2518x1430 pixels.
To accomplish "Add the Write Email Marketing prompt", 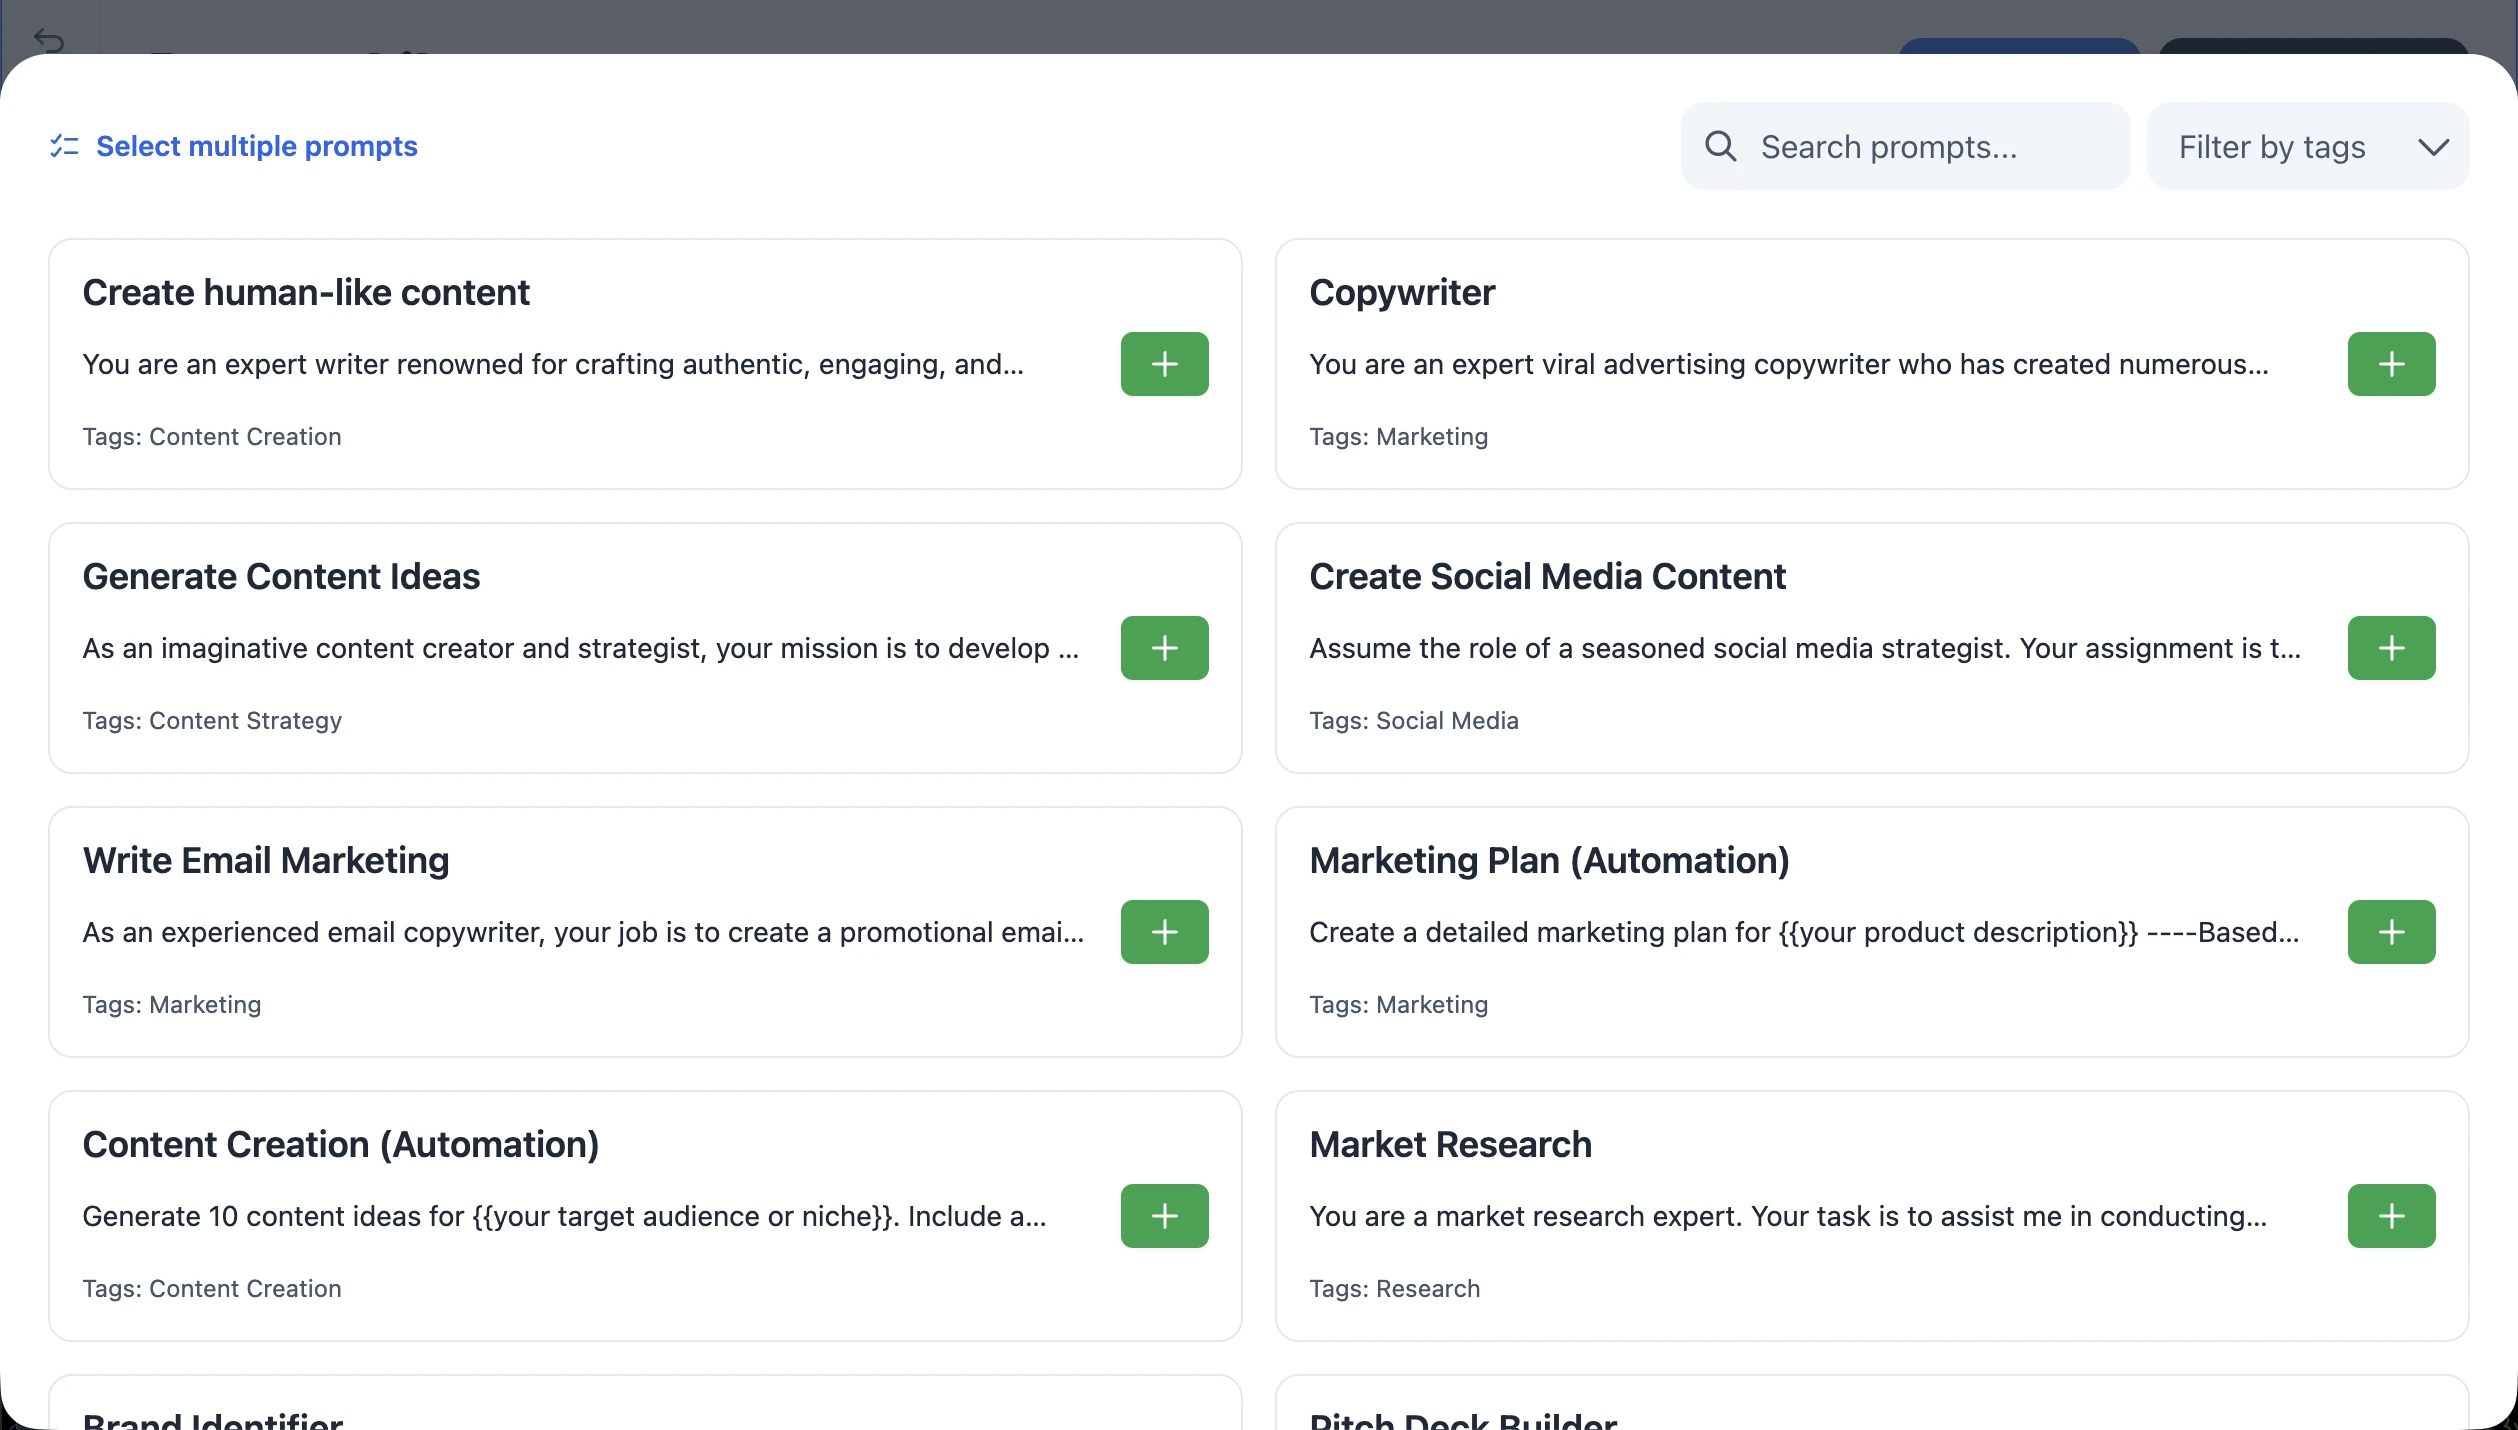I will click(1164, 932).
